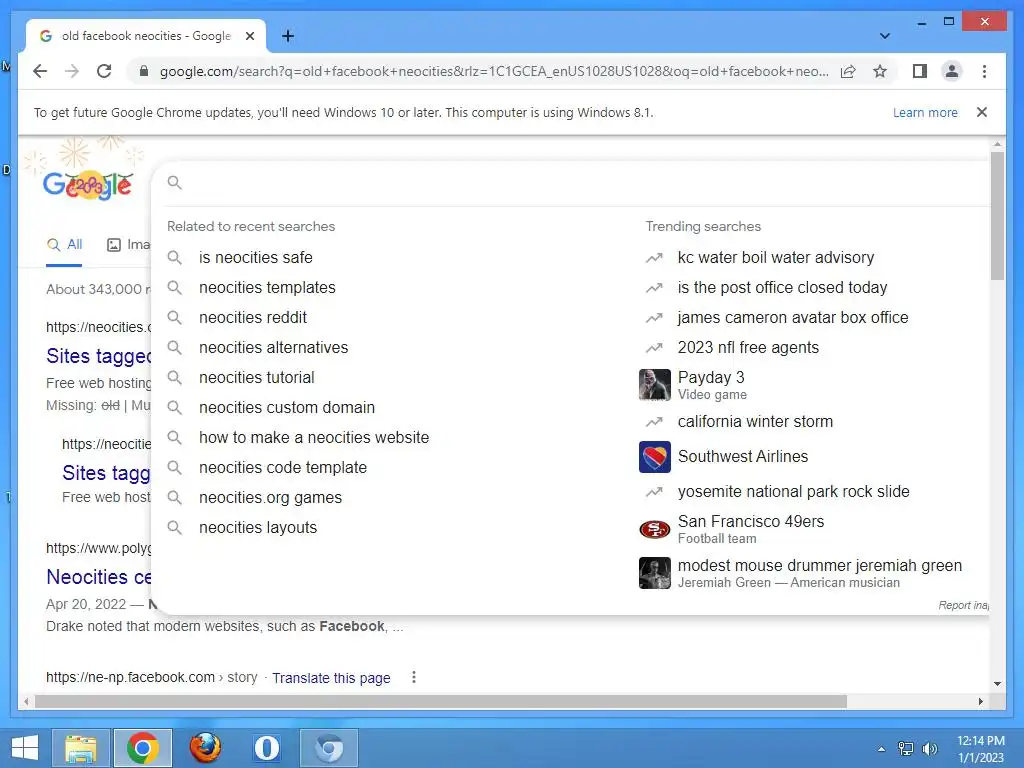Launch Opera from the taskbar
Screen dimensions: 1024x768
(266, 748)
